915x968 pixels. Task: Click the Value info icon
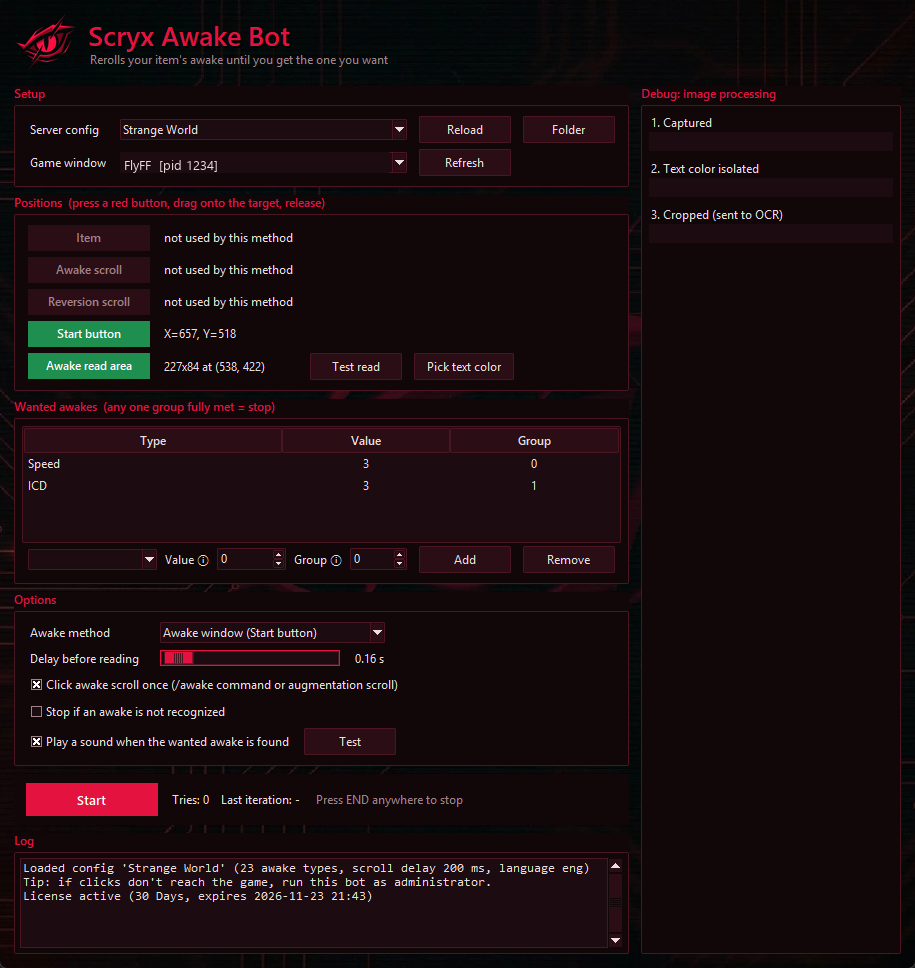(x=203, y=561)
